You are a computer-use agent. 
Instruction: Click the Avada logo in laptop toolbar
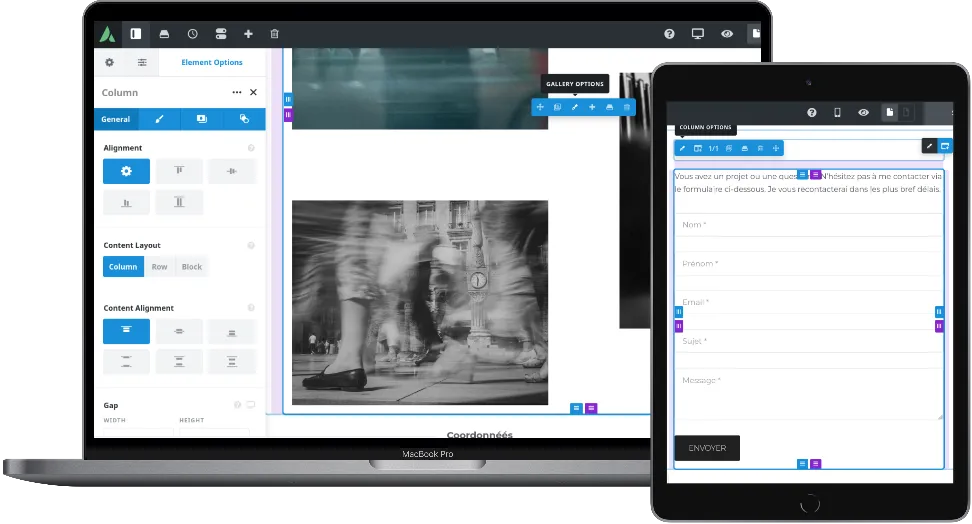coord(108,34)
